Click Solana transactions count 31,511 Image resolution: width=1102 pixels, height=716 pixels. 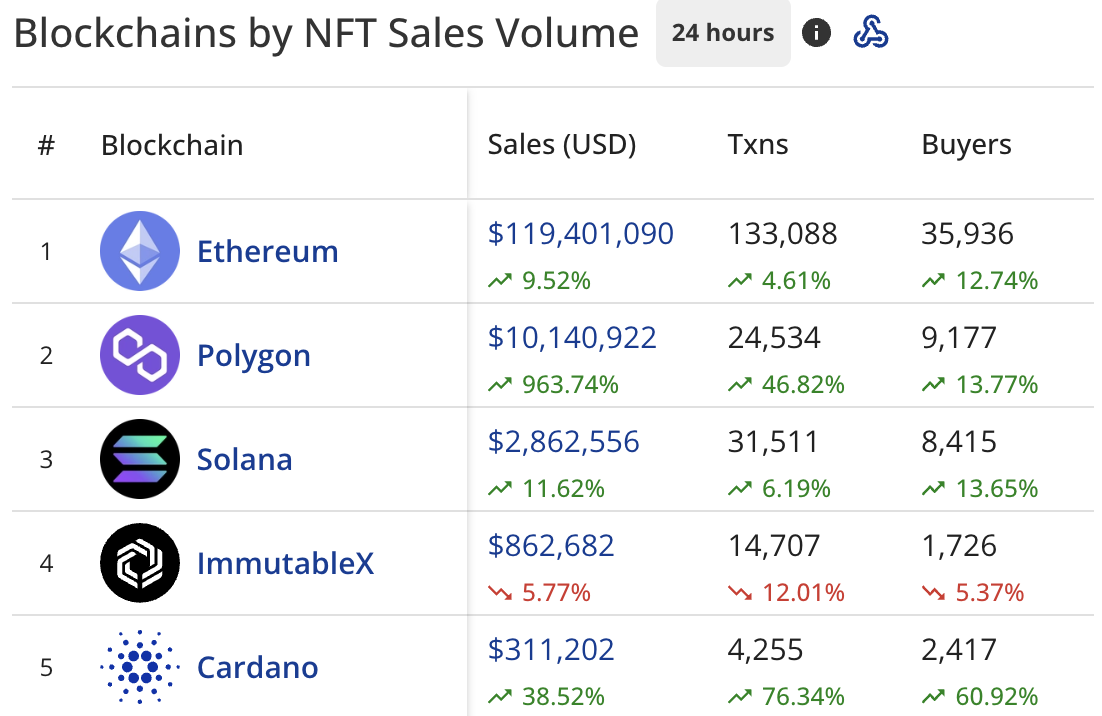(x=773, y=442)
